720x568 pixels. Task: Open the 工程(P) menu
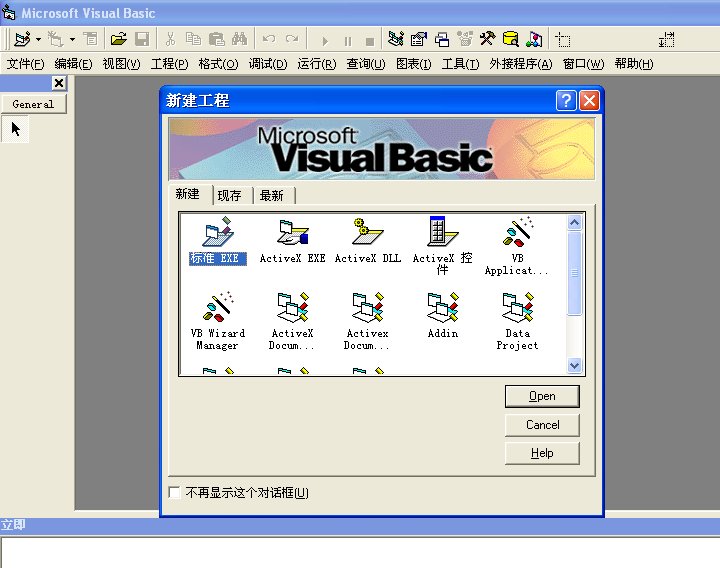[x=169, y=64]
